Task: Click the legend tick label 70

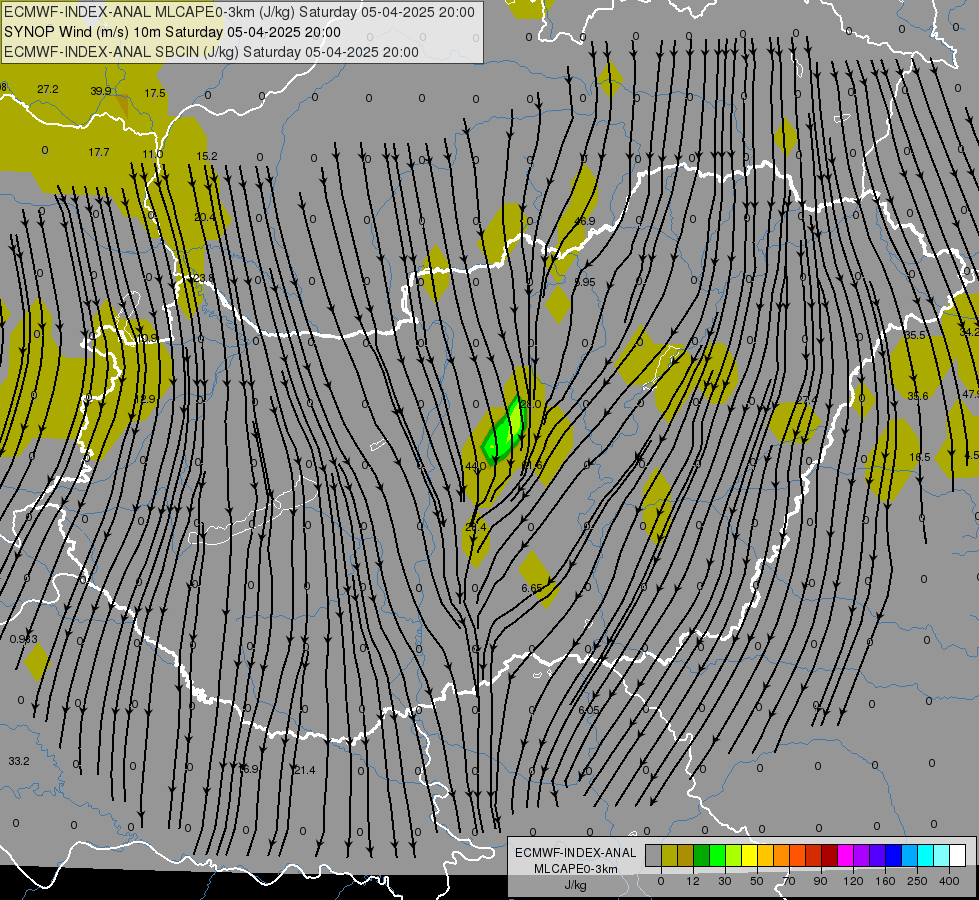Action: point(789,881)
